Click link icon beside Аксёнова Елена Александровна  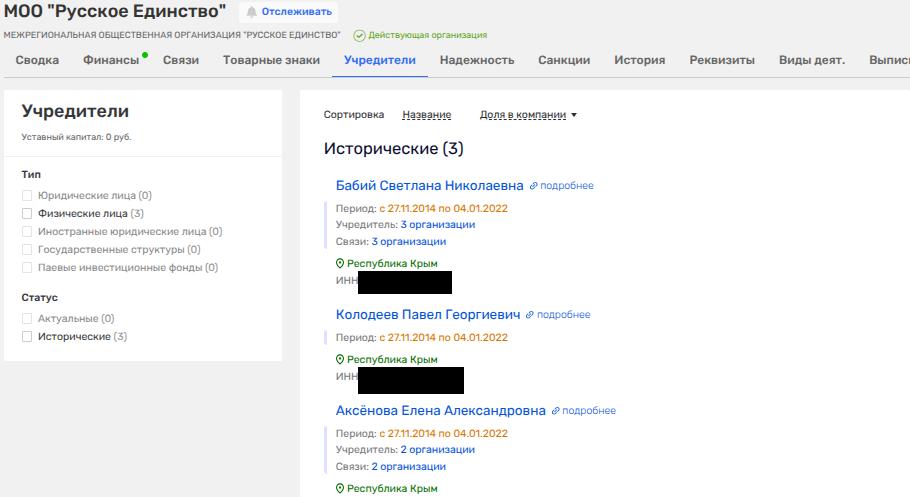(556, 411)
